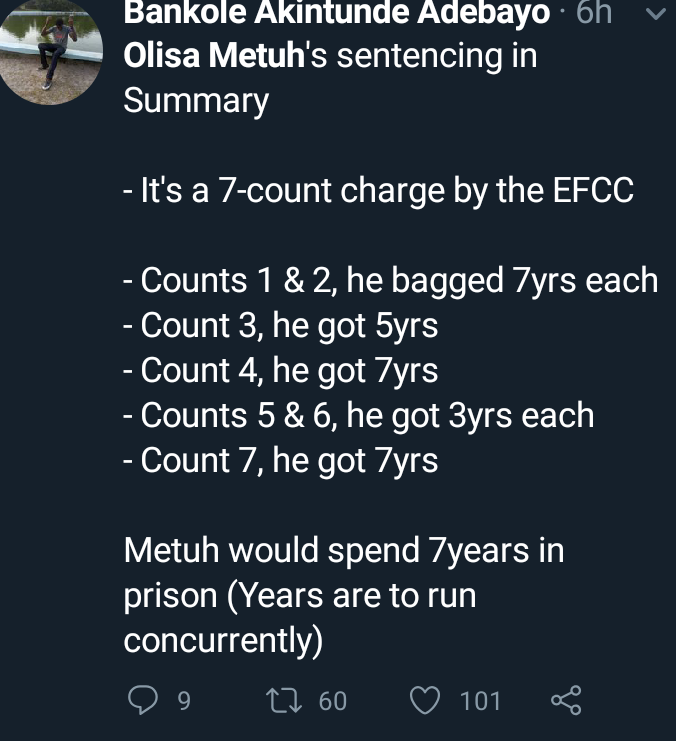Like the tweet with the heart icon
Viewport: 676px width, 741px height.
pos(425,700)
